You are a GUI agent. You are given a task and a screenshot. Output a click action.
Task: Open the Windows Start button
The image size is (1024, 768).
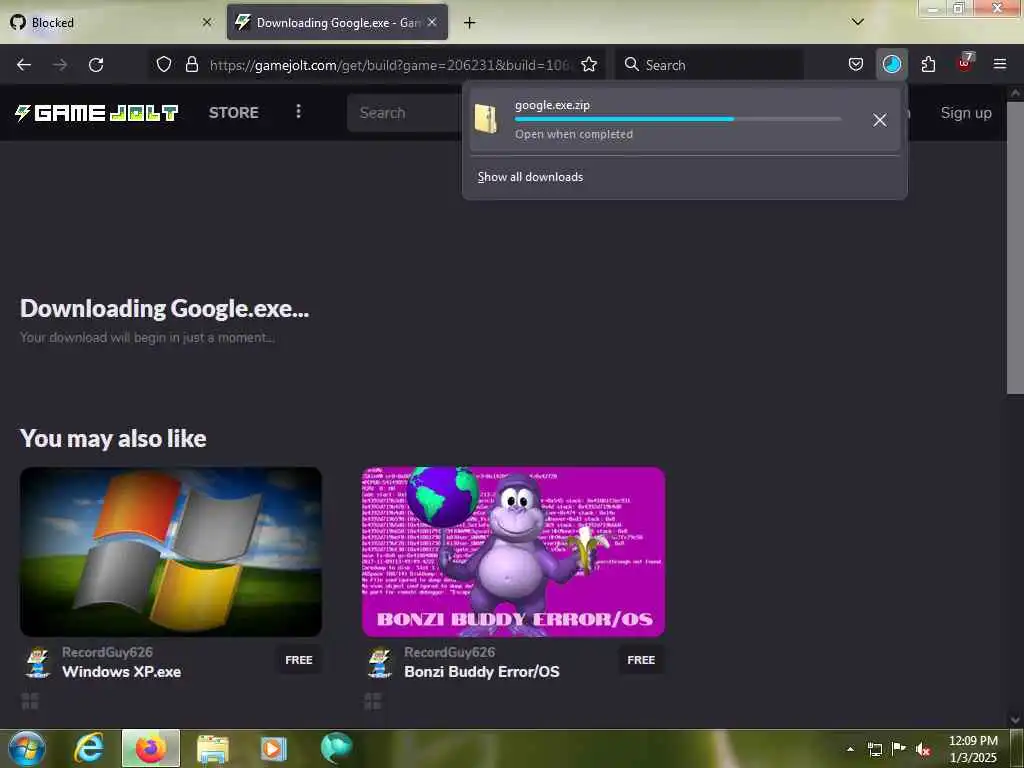point(27,748)
